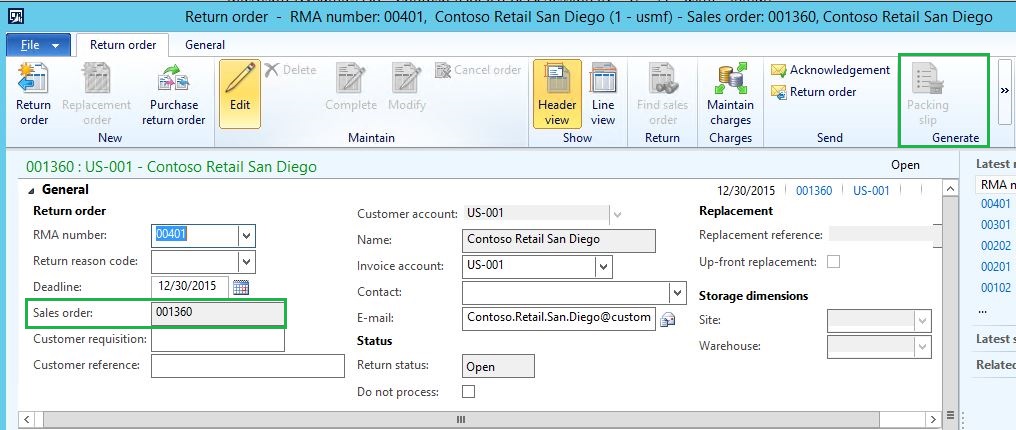The height and width of the screenshot is (430, 1016).
Task: Open the Contact dropdown
Action: click(x=677, y=293)
